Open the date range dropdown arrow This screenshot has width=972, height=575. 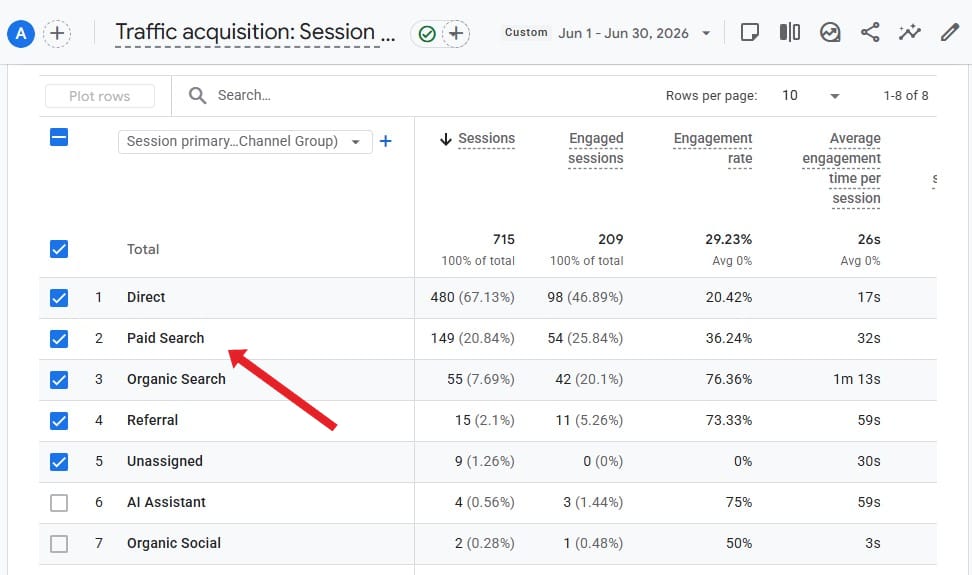(x=706, y=33)
